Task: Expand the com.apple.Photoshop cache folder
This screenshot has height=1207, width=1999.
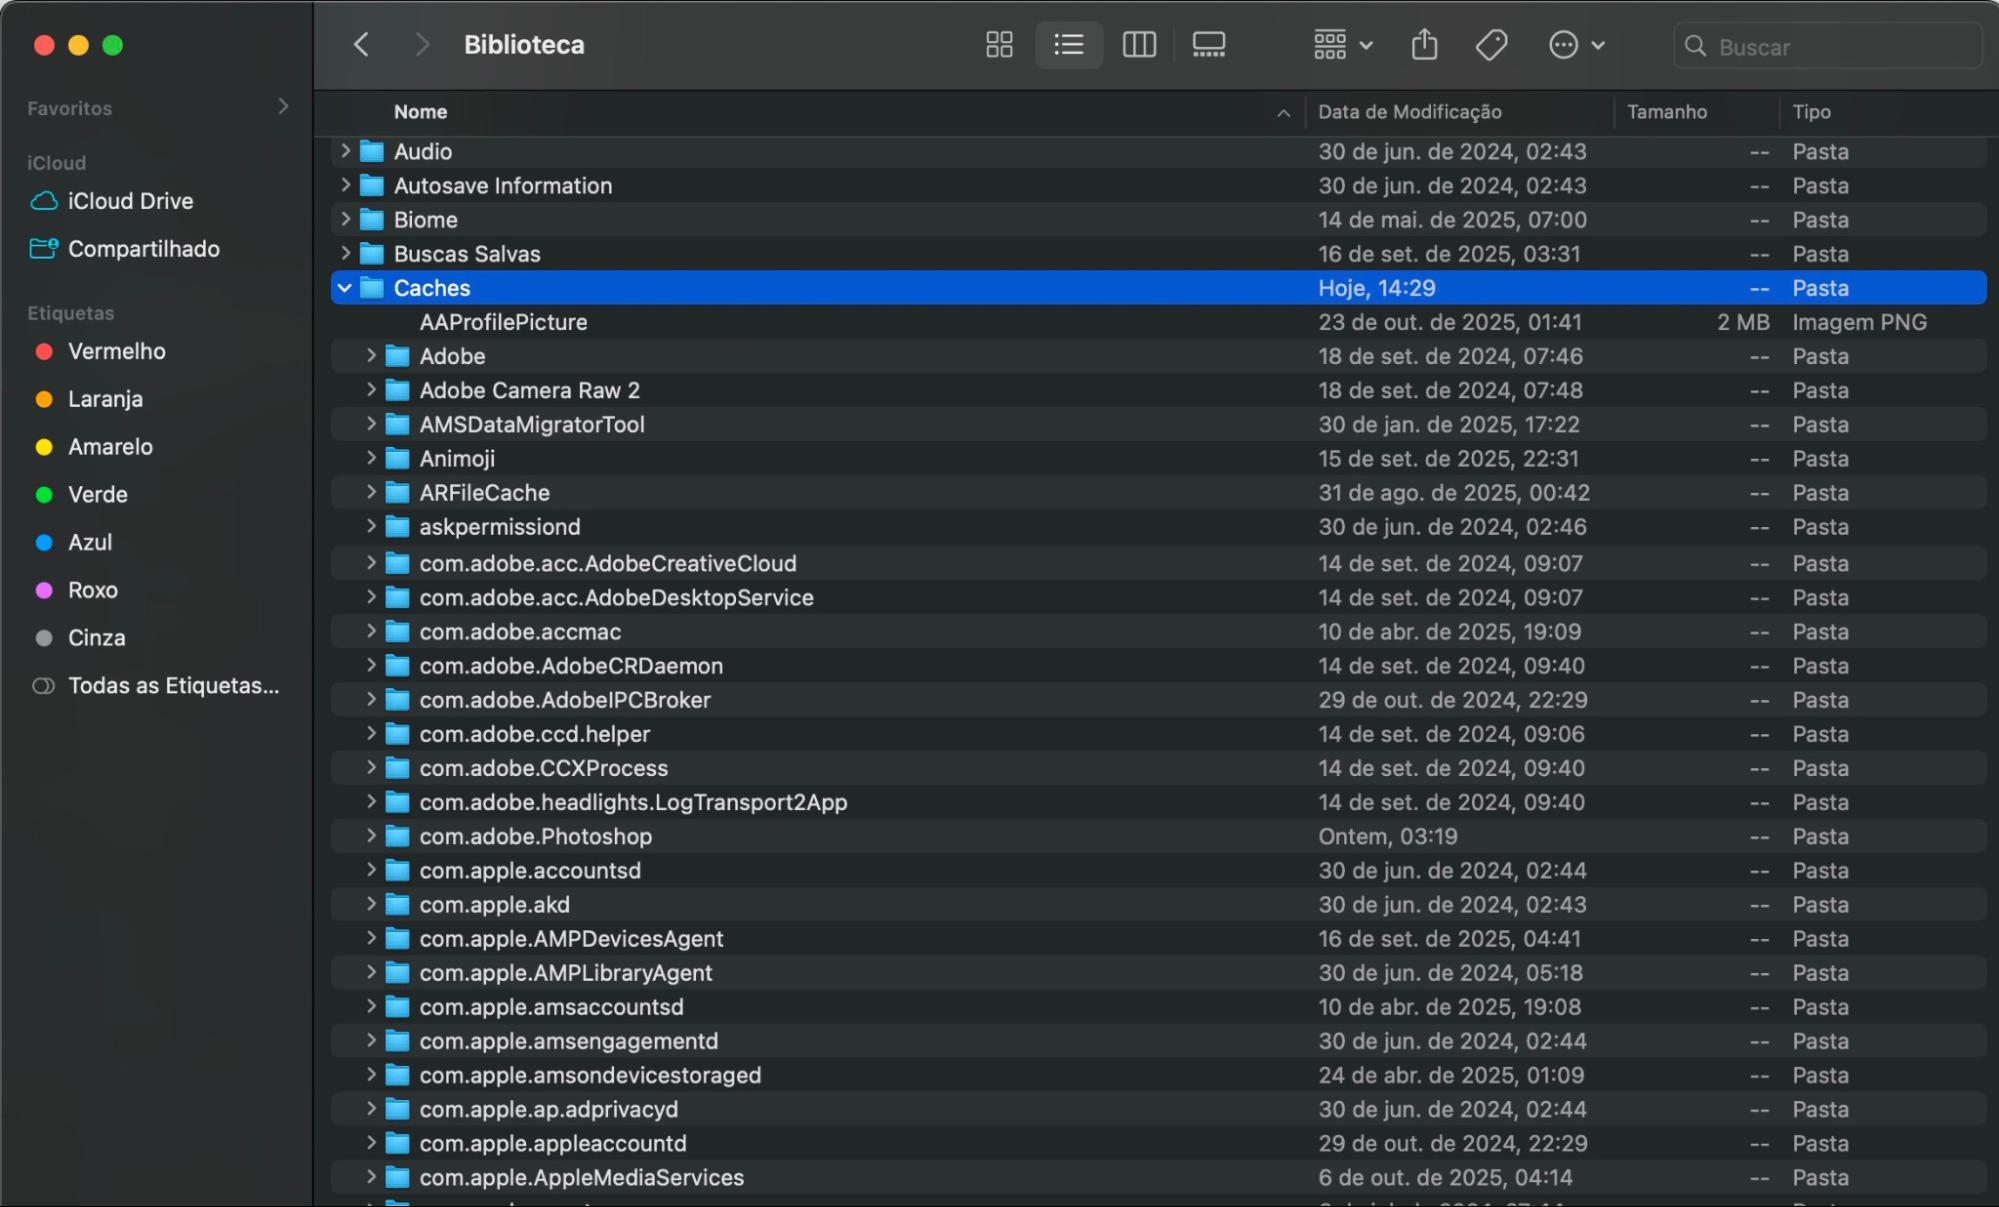Action: (x=370, y=836)
